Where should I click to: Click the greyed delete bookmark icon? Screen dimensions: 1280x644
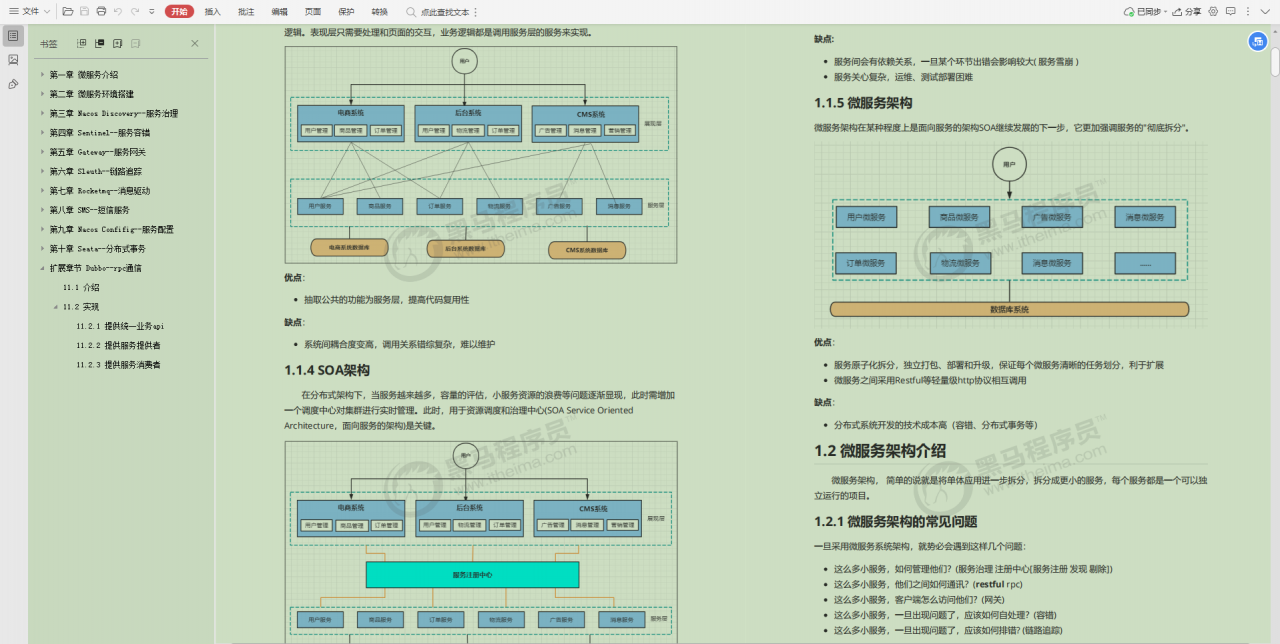pos(135,43)
